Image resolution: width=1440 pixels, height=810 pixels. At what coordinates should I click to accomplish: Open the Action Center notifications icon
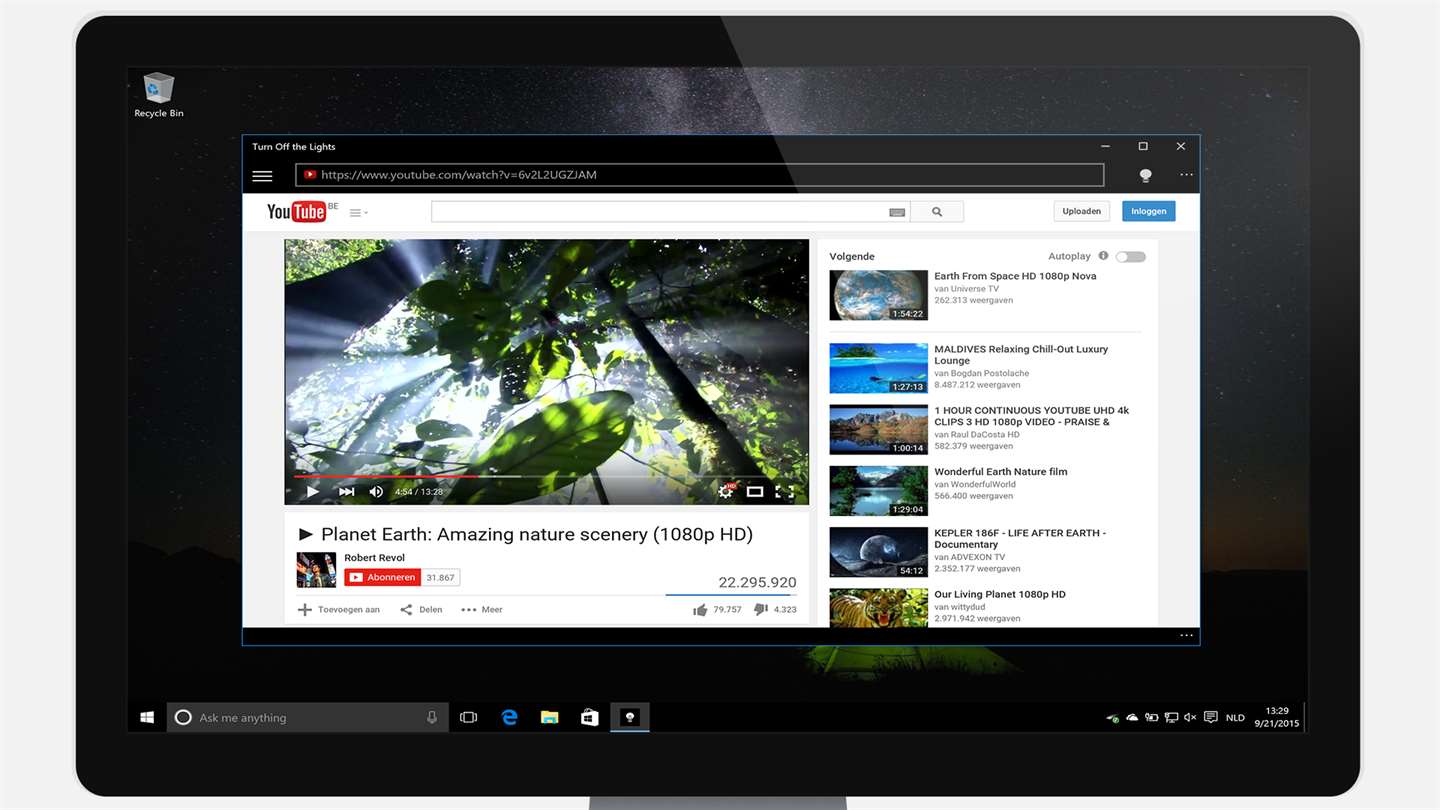point(1211,717)
